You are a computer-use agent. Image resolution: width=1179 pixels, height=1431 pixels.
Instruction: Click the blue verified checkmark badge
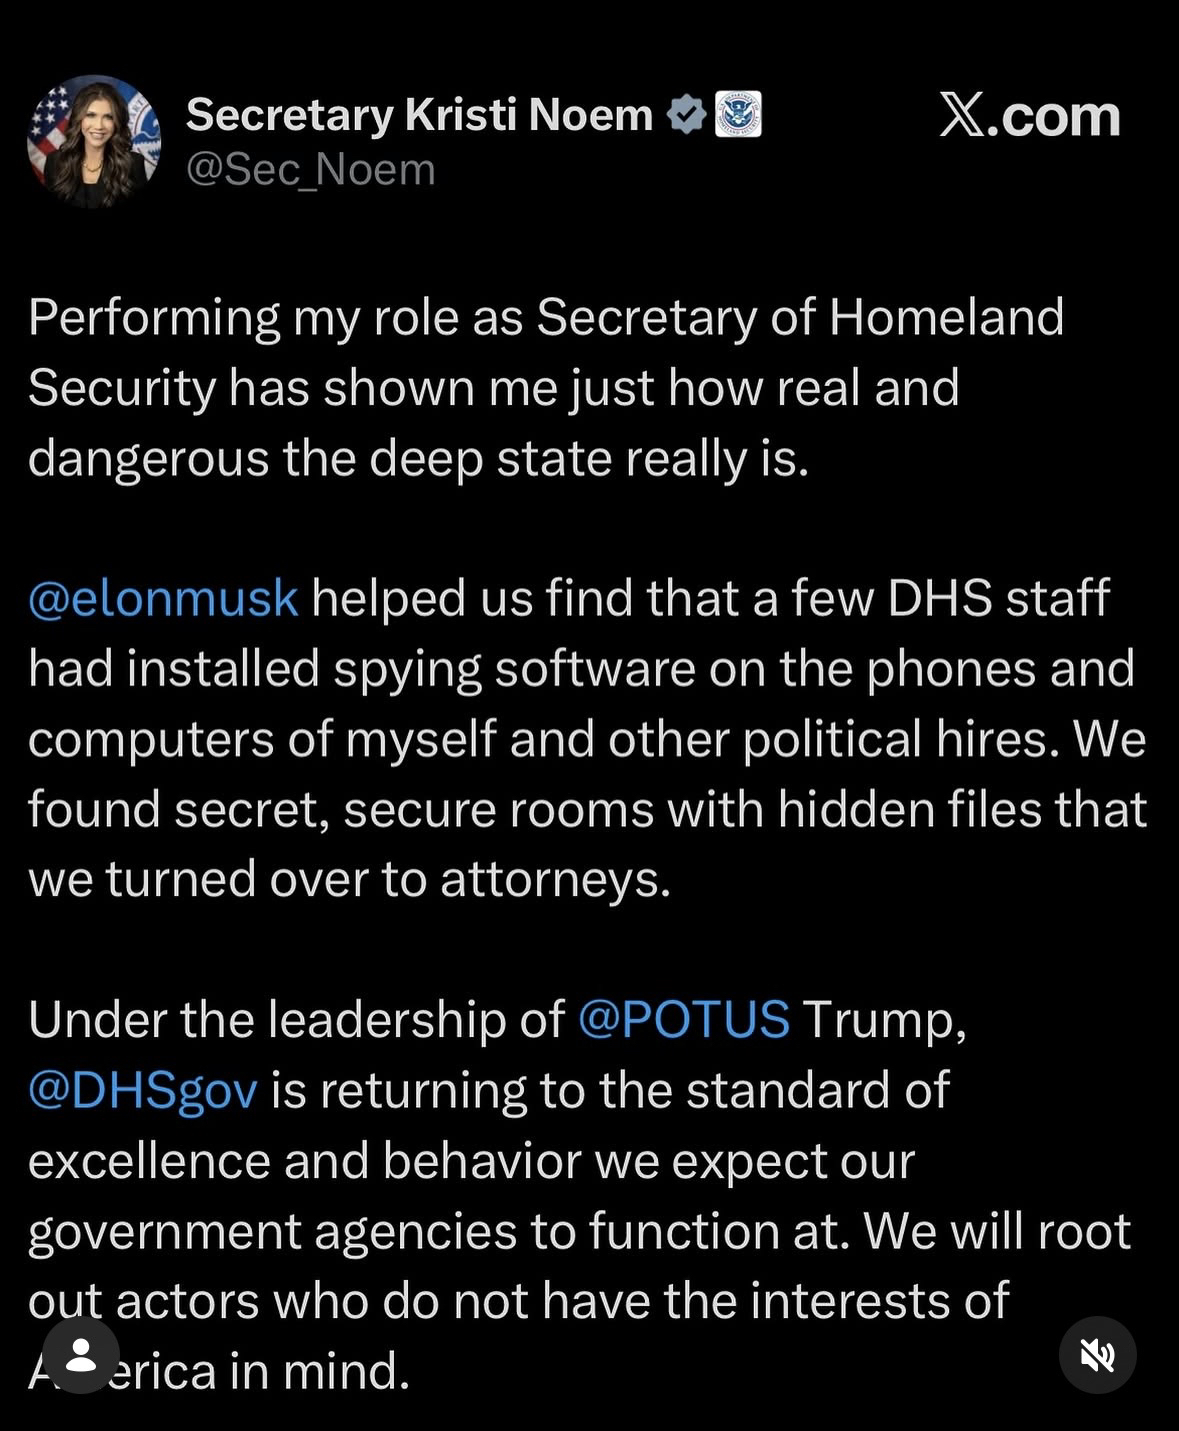pyautogui.click(x=686, y=114)
